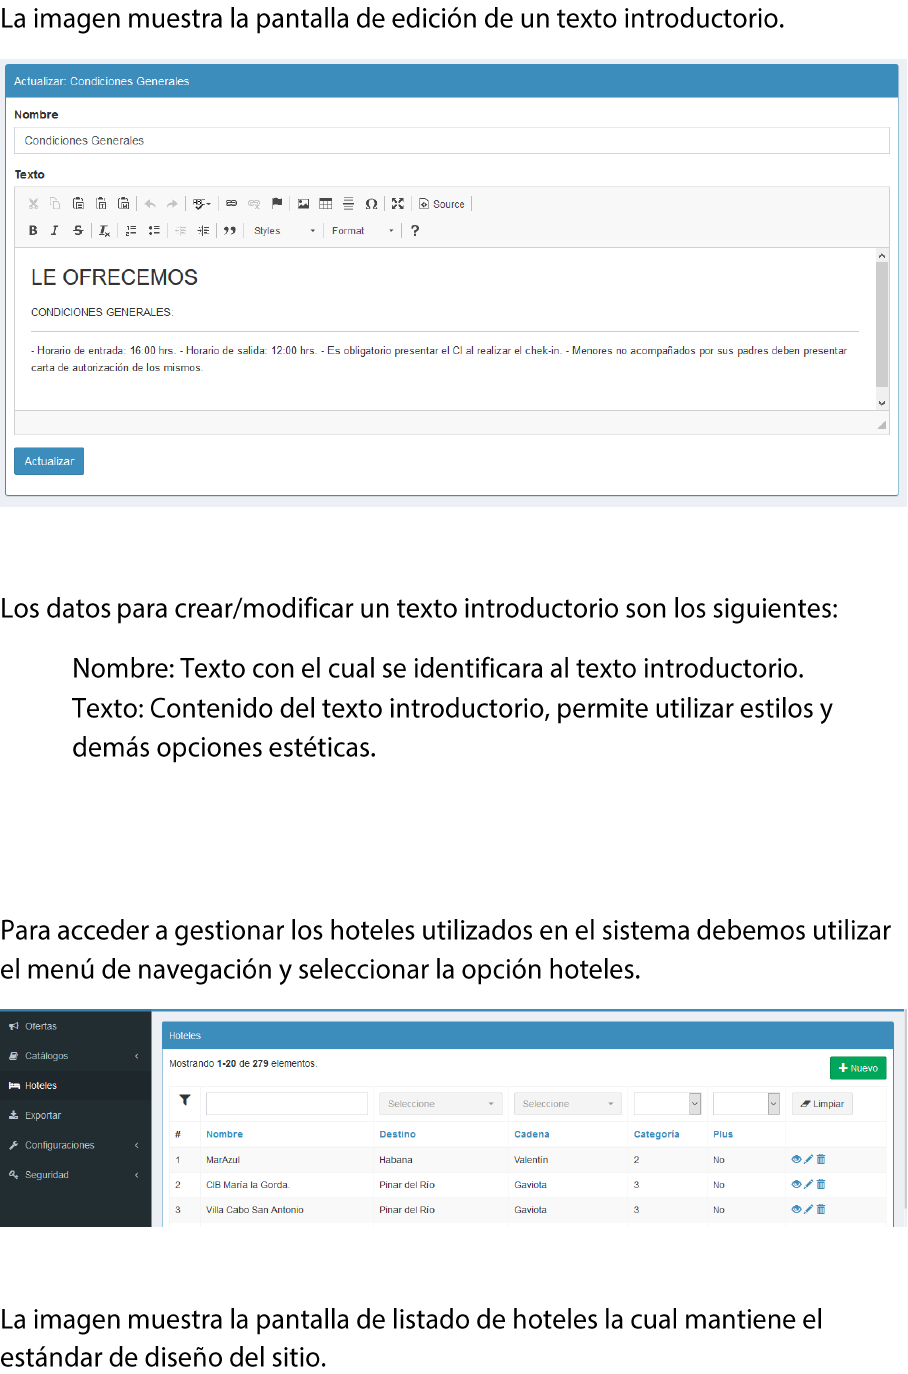Sort table by Categoría column
This screenshot has width=908, height=1374.
coord(656,1135)
